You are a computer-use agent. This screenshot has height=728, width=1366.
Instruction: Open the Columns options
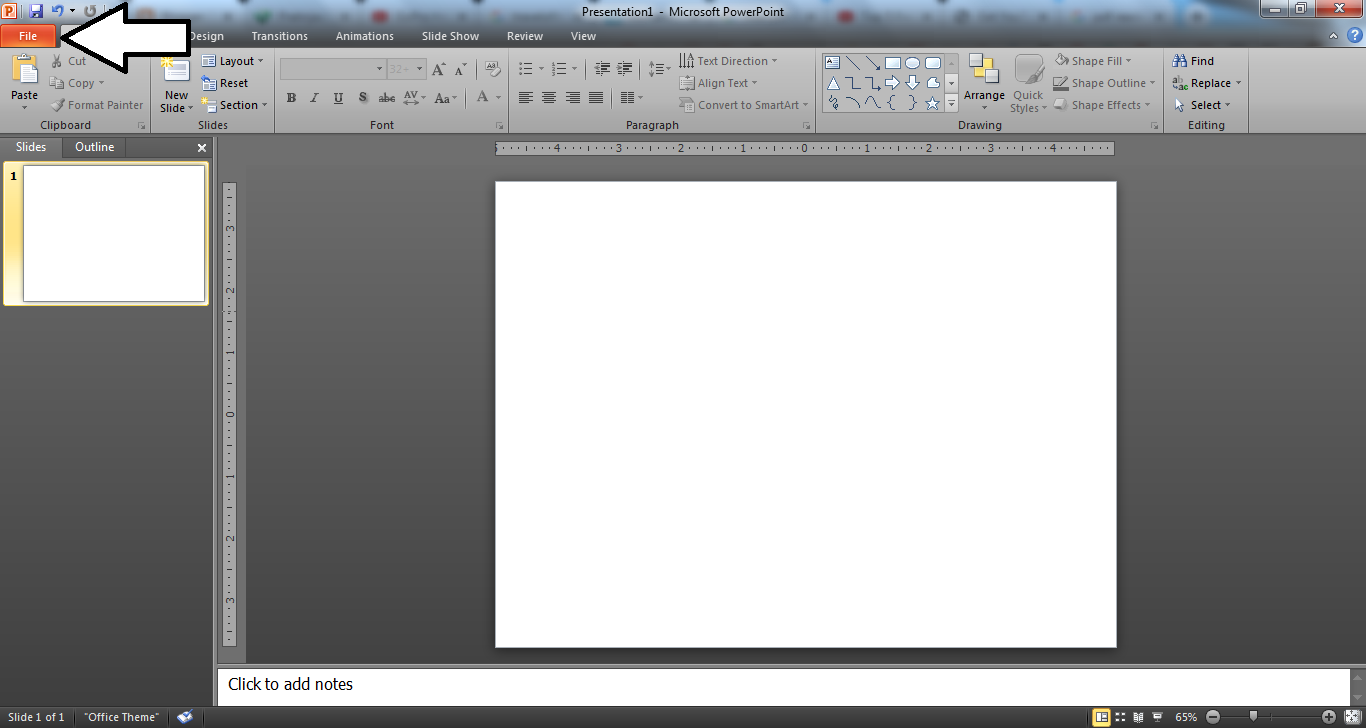(629, 98)
